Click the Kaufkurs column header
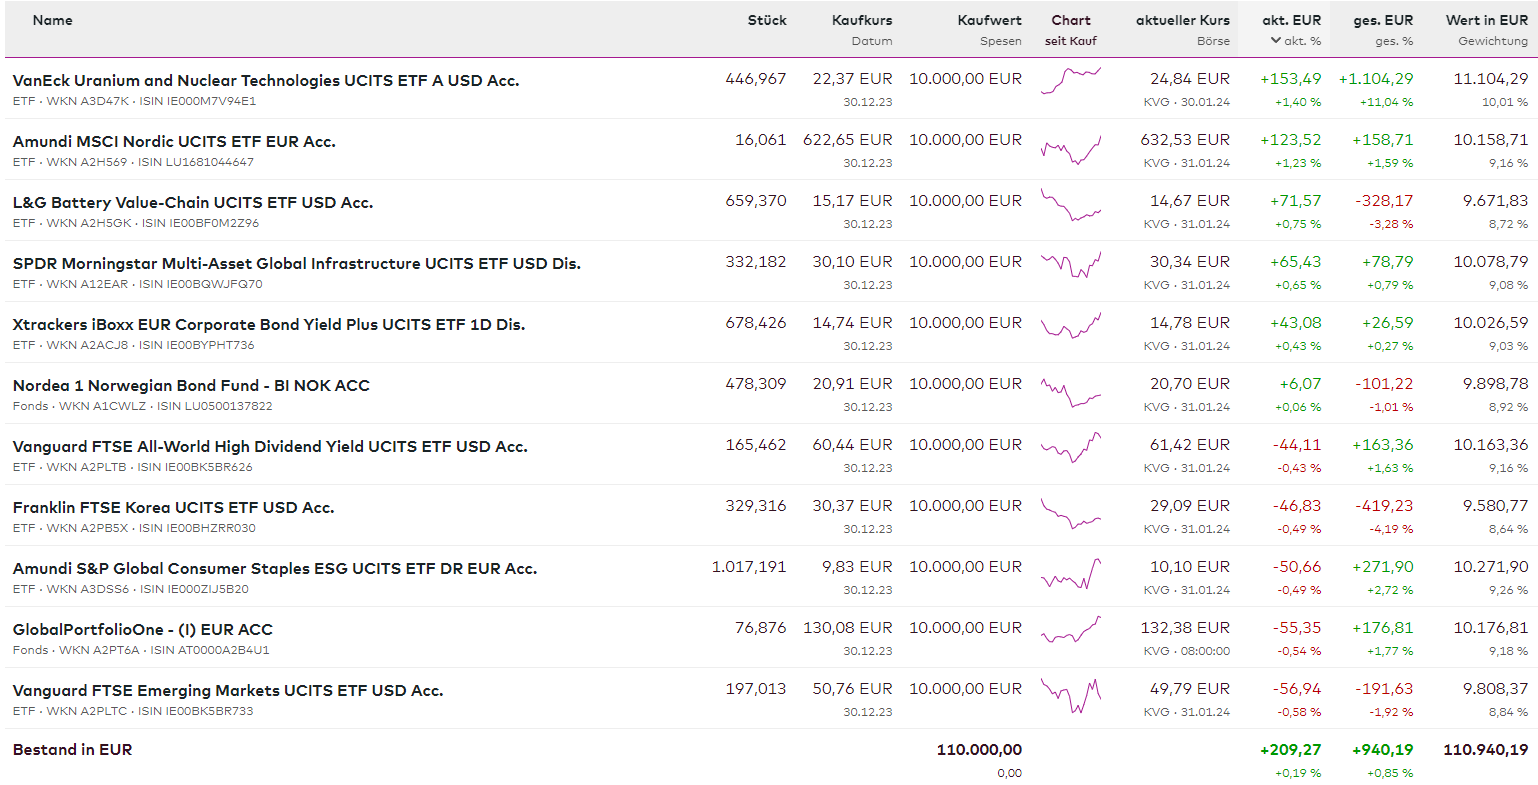Viewport: 1538px width, 785px height. click(862, 20)
